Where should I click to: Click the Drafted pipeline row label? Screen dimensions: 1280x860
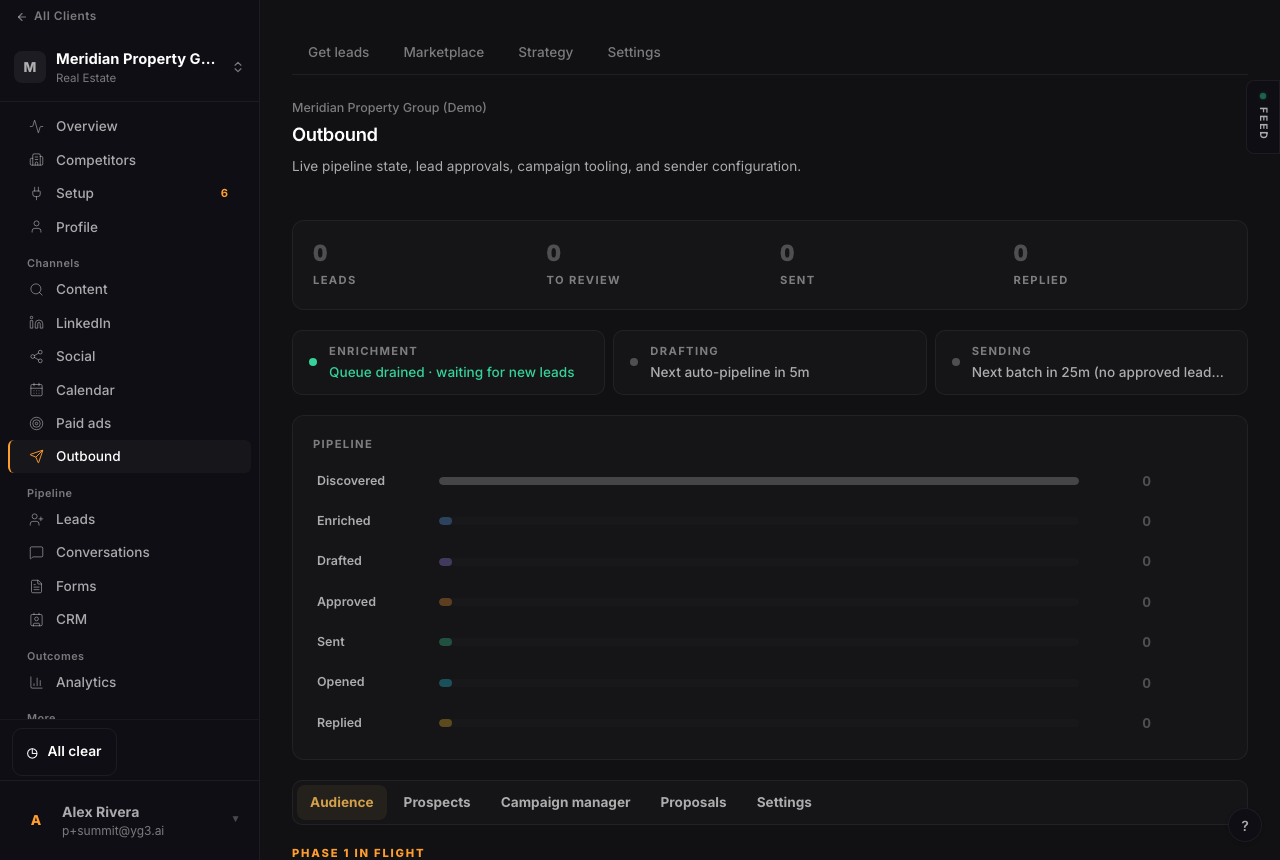(339, 561)
